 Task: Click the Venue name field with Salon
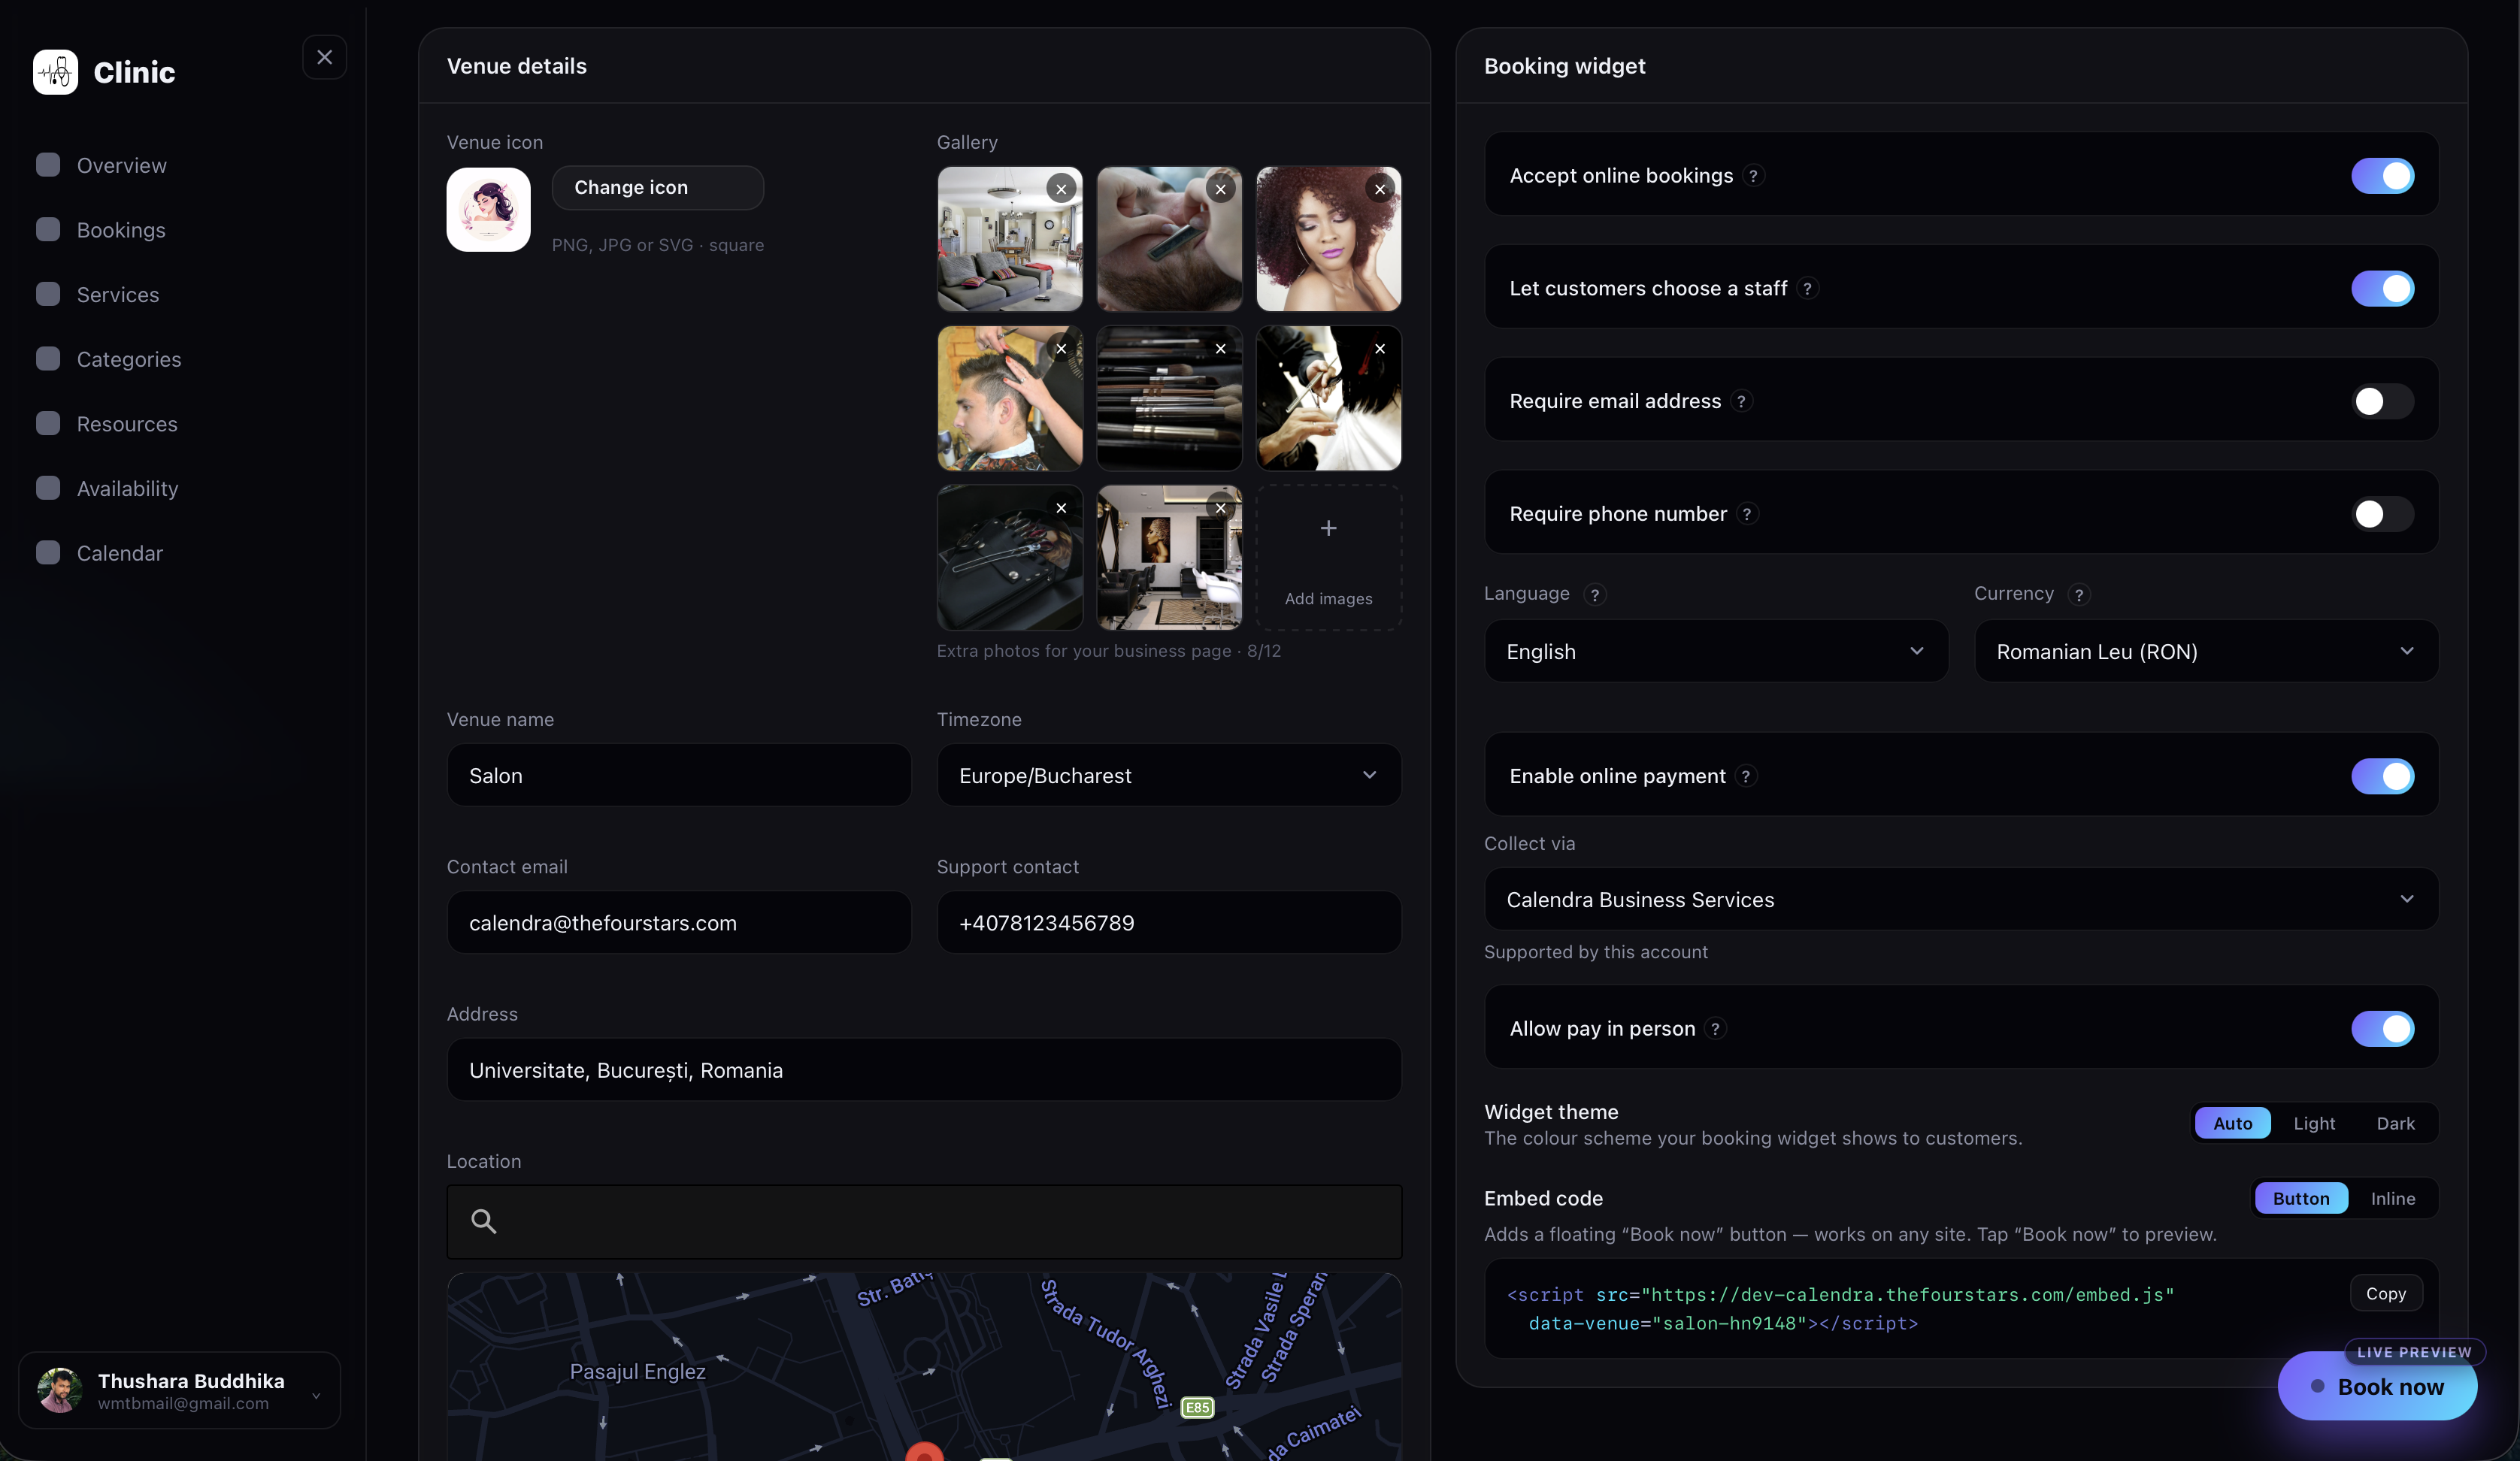pyautogui.click(x=679, y=775)
